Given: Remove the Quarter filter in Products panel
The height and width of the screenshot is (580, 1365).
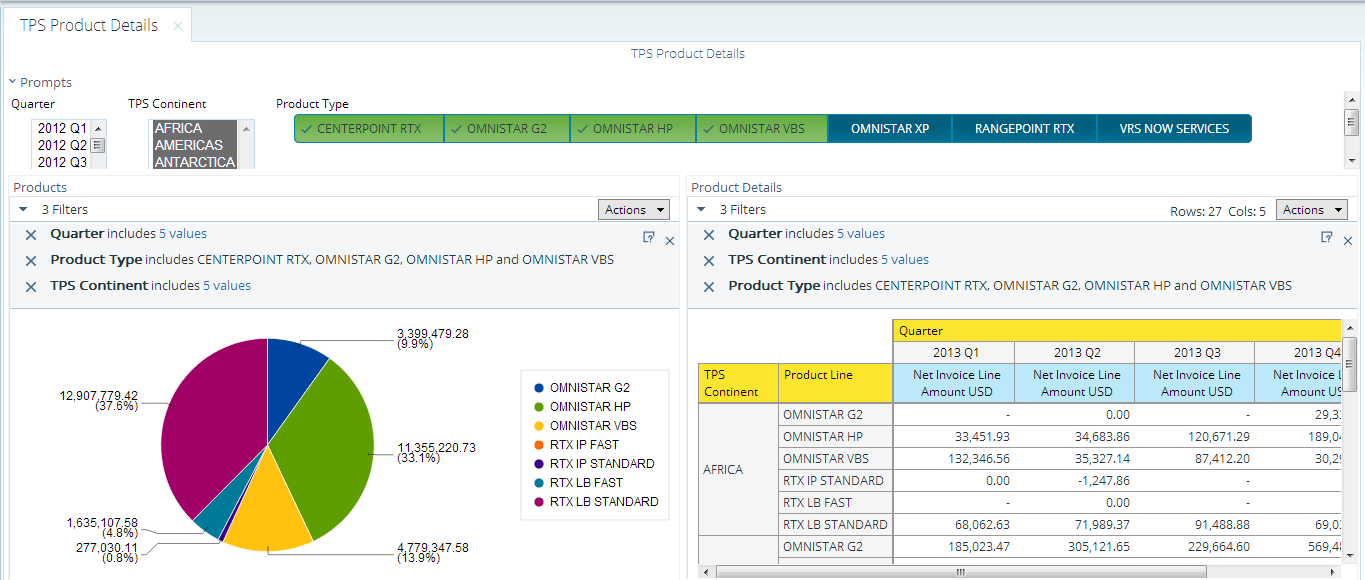Looking at the screenshot, I should 31,235.
